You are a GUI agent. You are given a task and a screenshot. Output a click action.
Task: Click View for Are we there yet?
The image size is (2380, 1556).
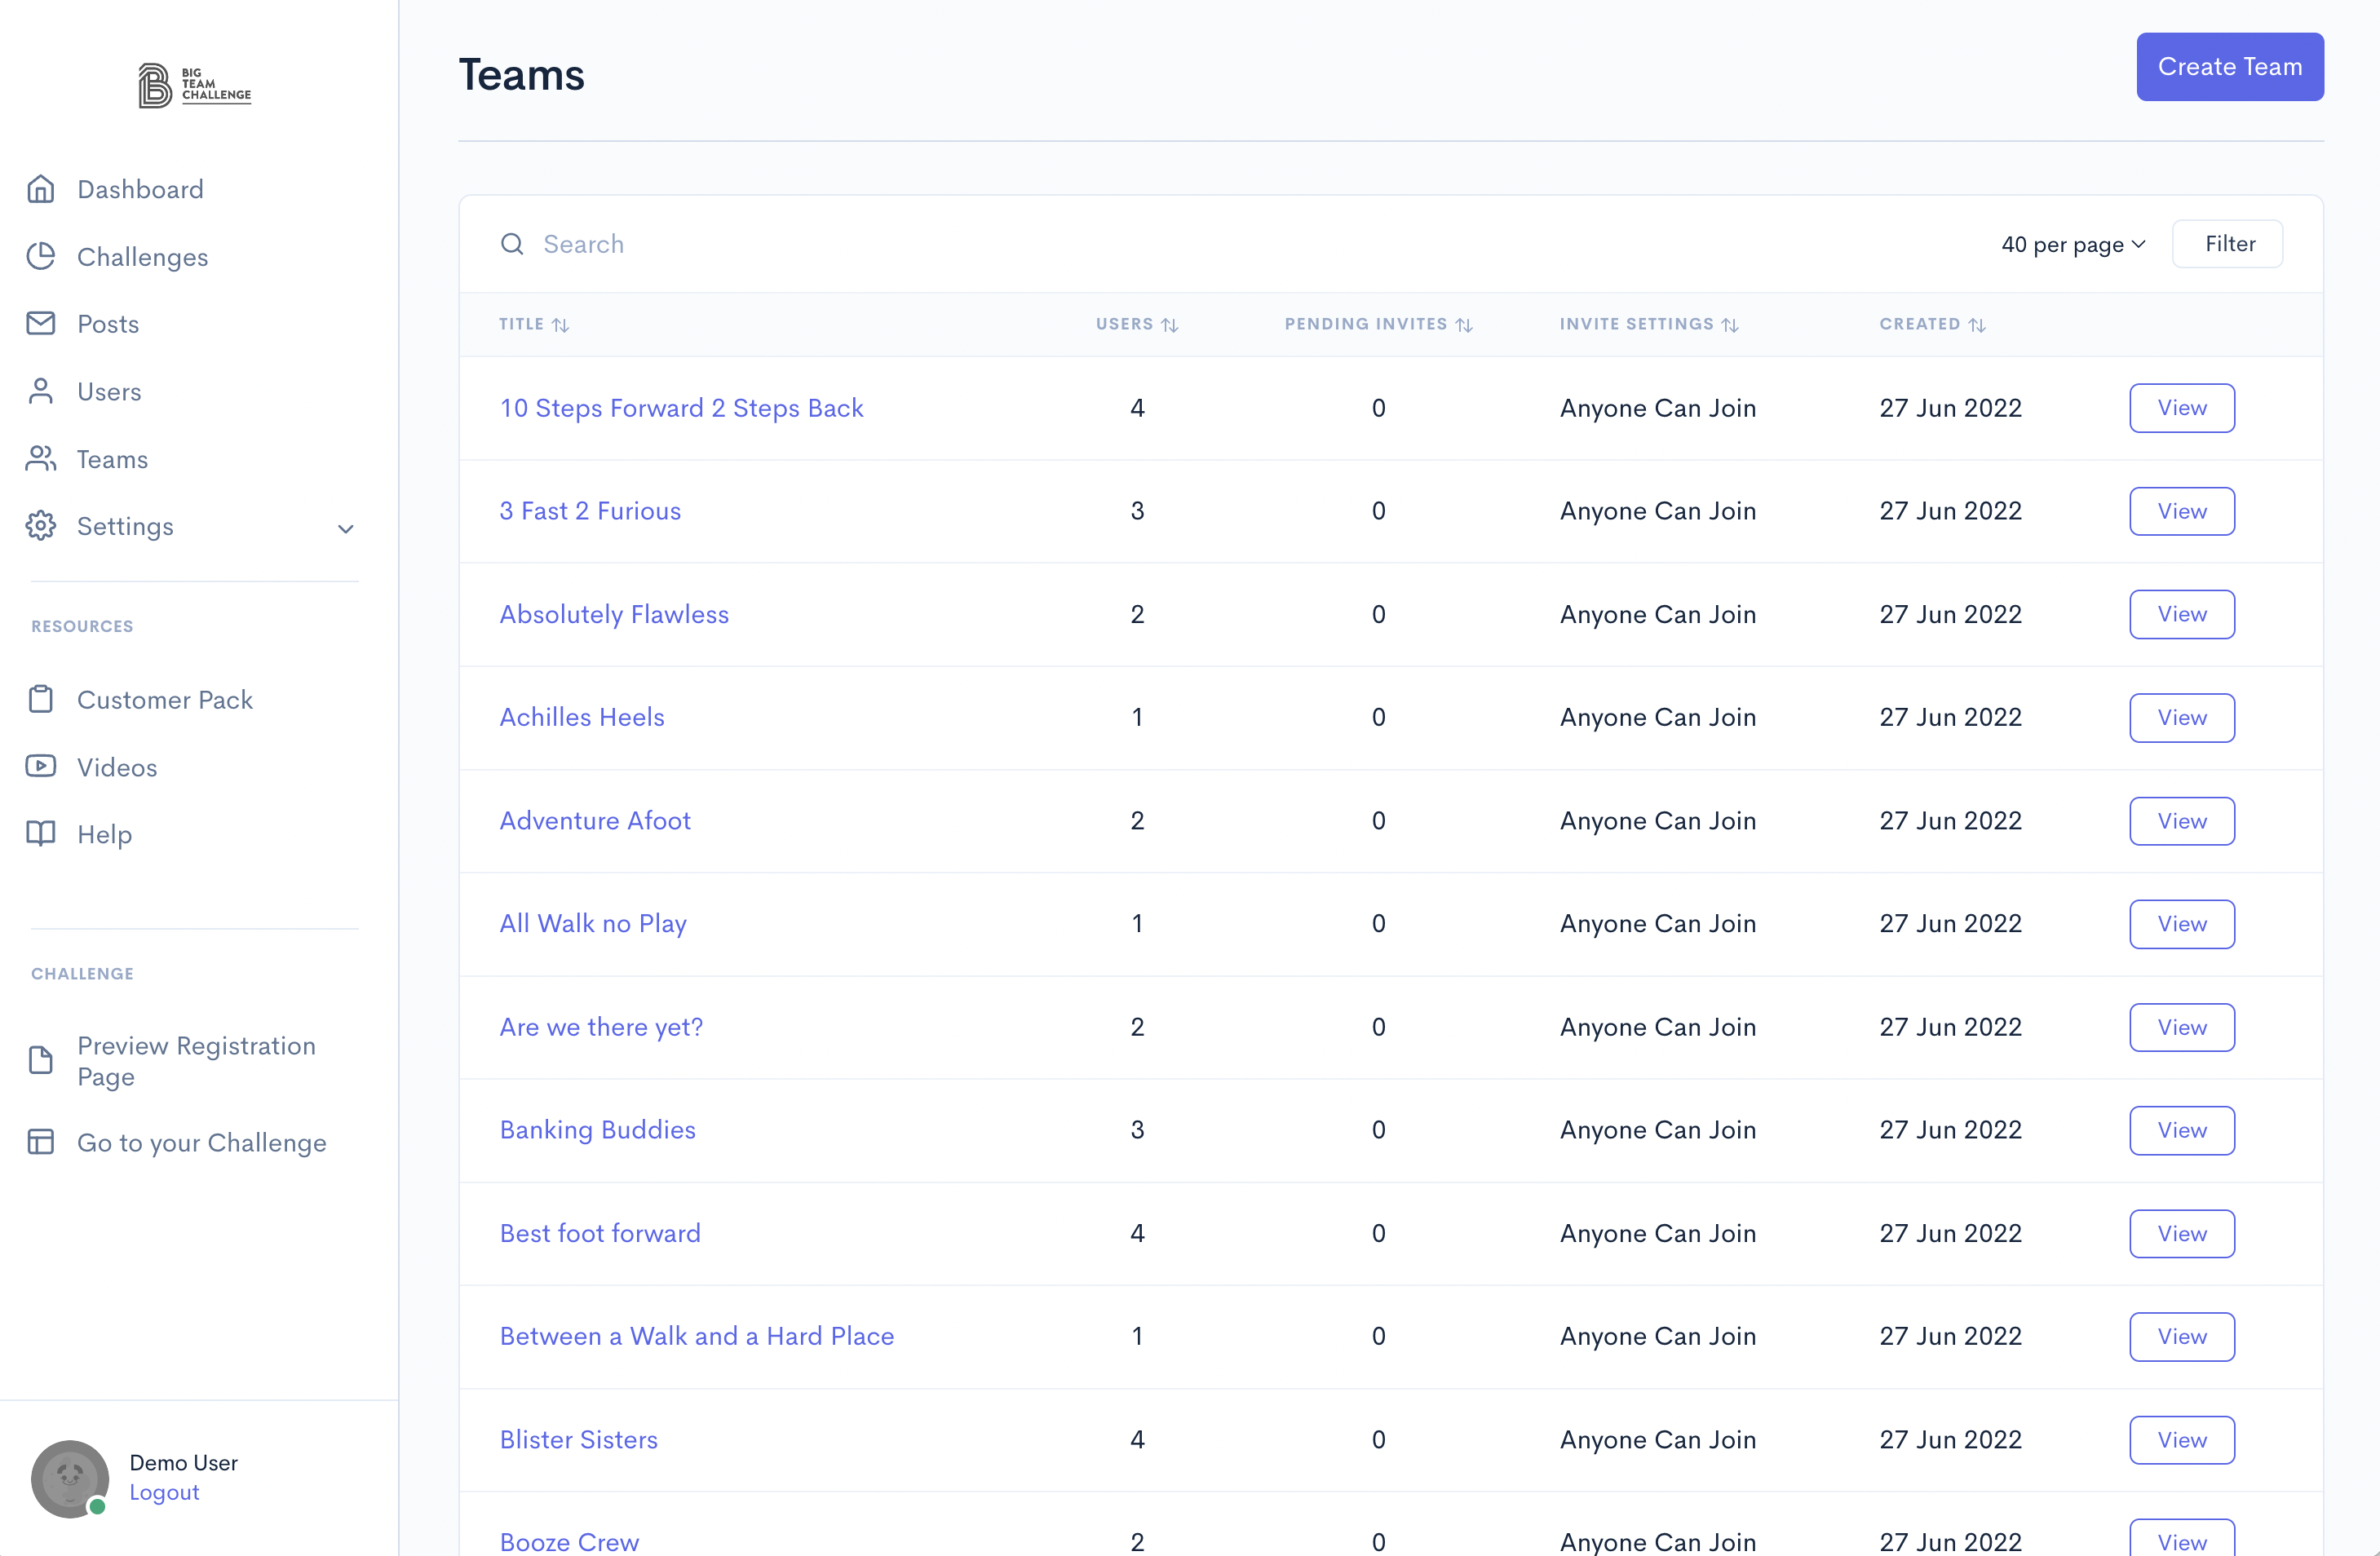(2181, 1027)
